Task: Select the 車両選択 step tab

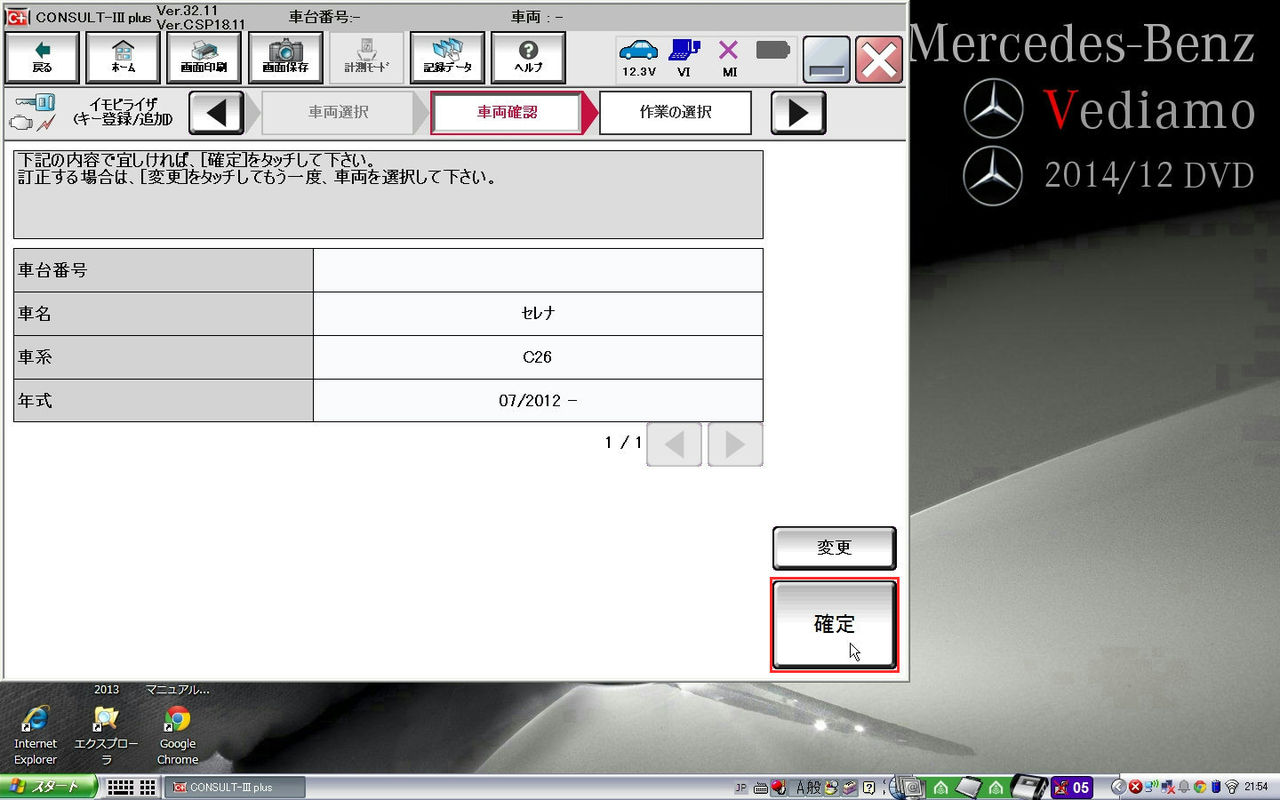Action: [338, 112]
